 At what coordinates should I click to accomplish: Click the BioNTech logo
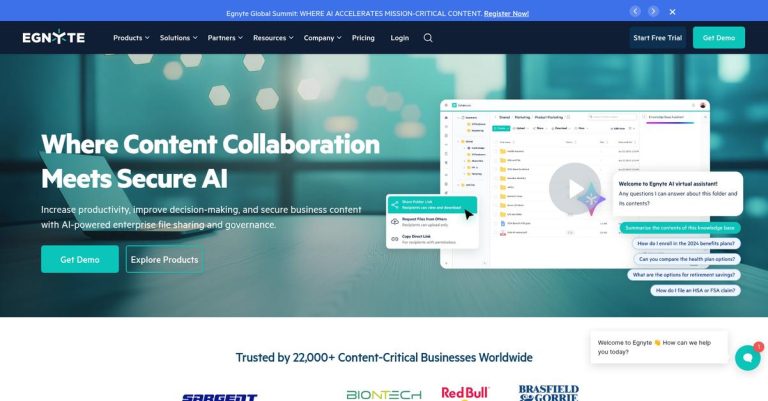(x=384, y=395)
